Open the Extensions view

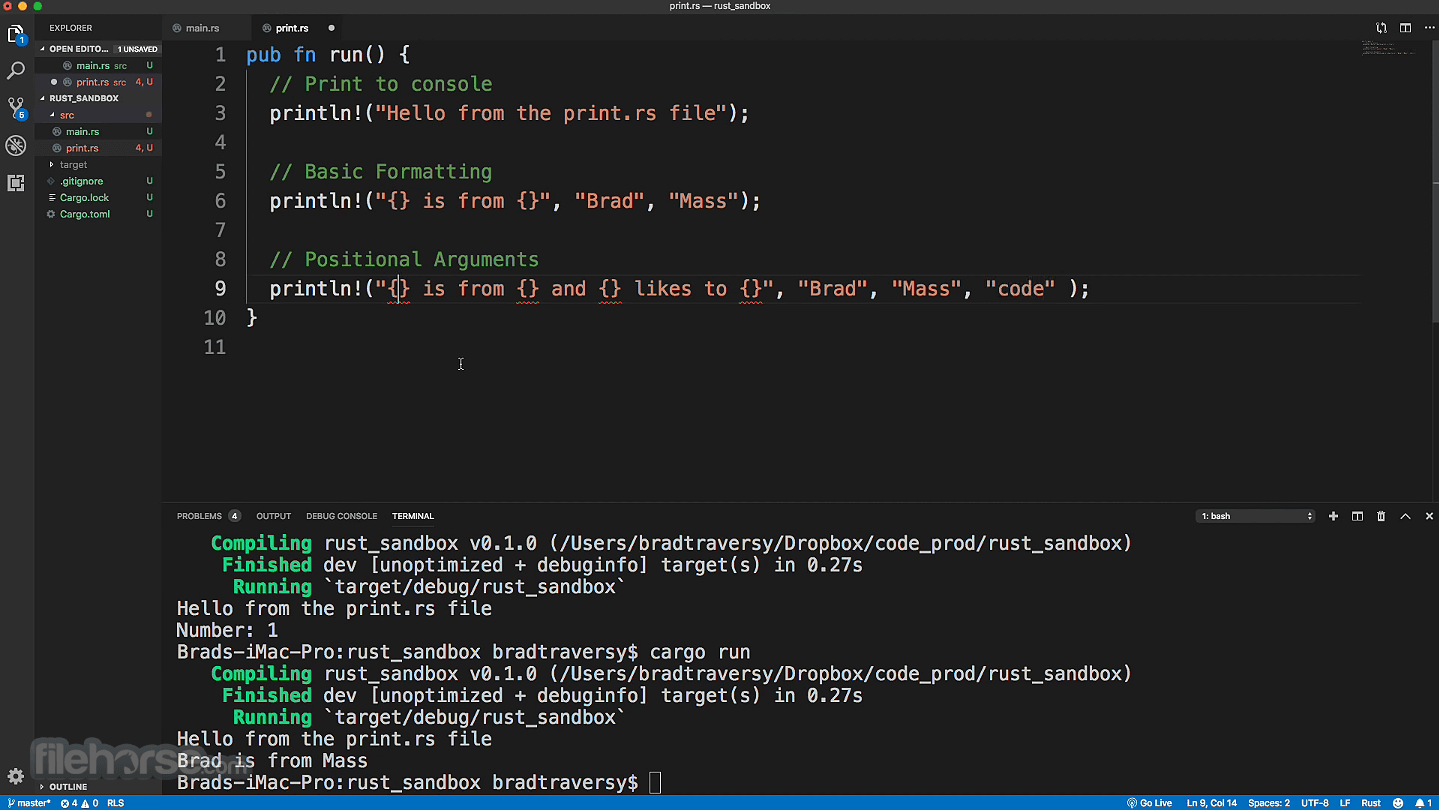(16, 183)
